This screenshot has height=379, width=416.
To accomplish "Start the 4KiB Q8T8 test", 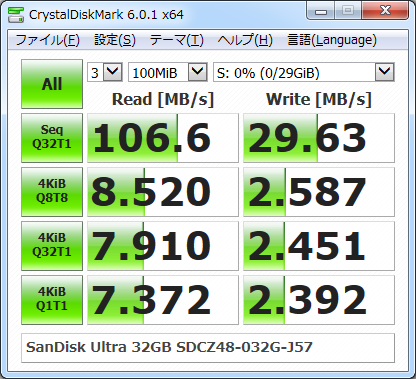I will click(x=52, y=192).
